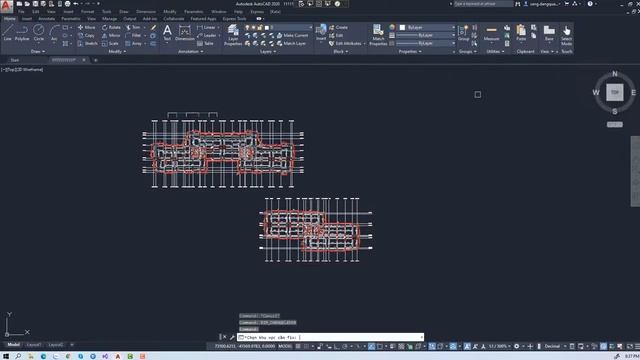
Task: Click in the command line input field
Action: point(331,337)
